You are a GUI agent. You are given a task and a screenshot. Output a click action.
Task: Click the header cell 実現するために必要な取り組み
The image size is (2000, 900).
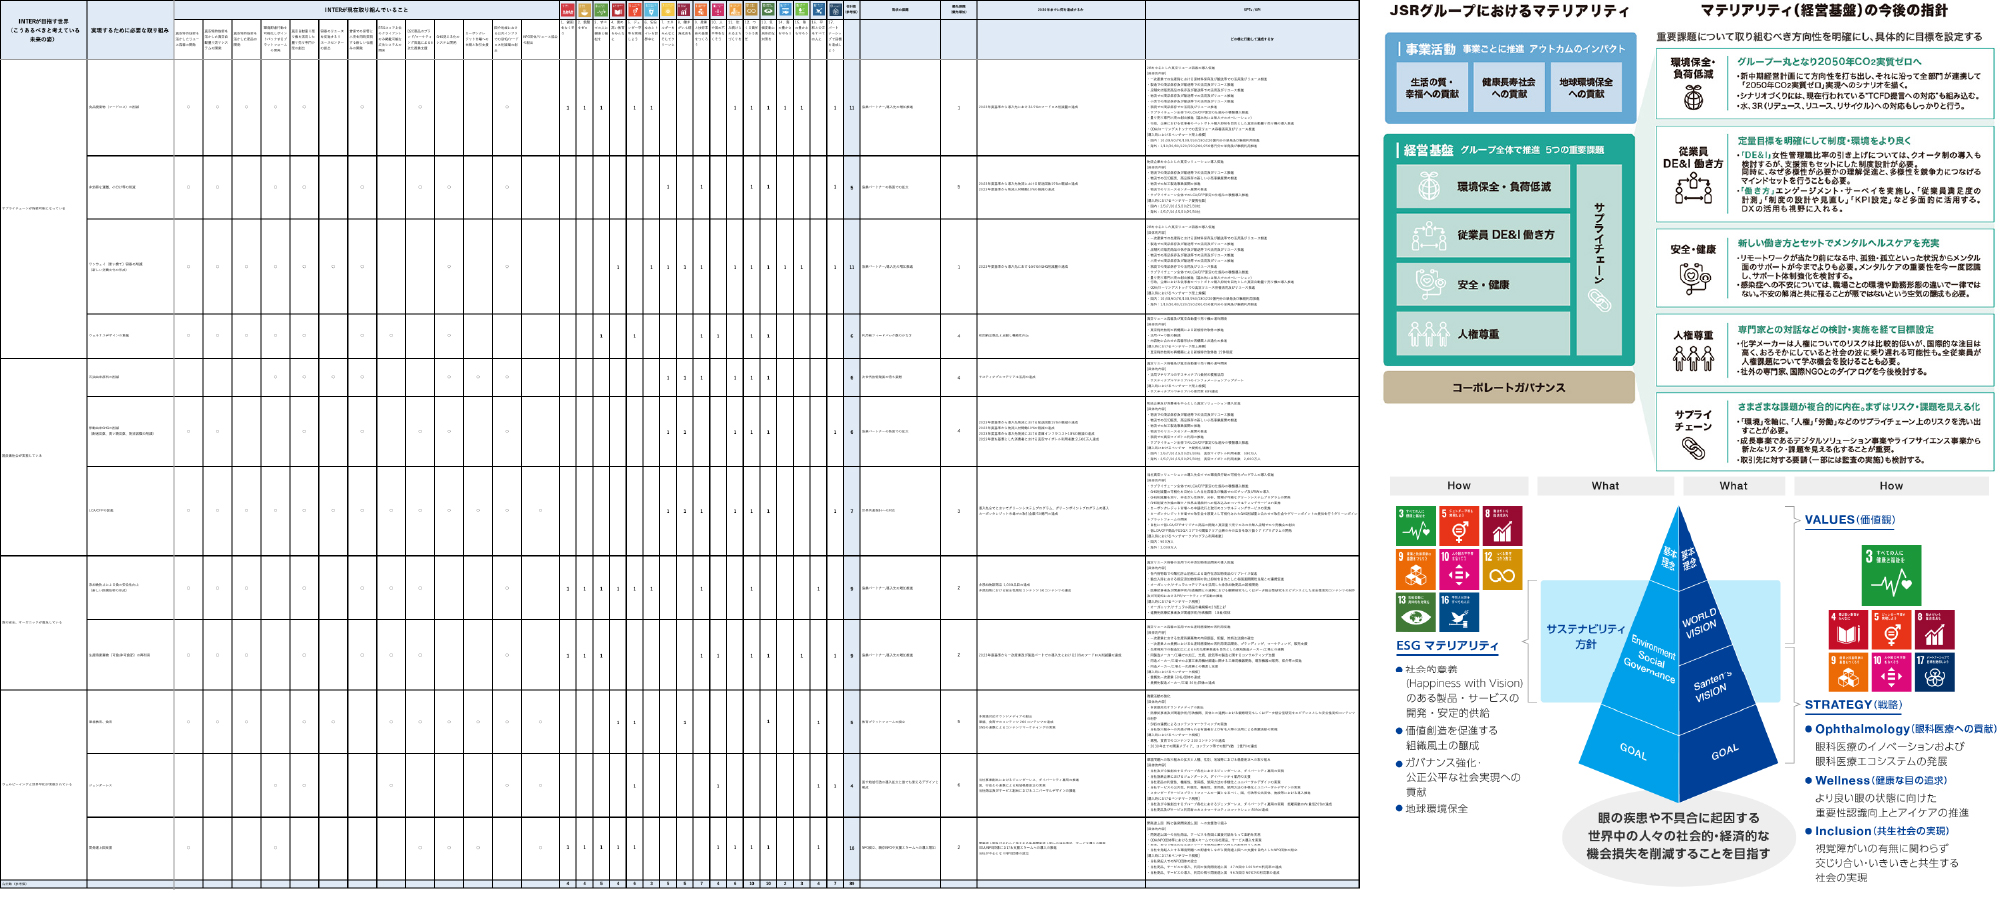[x=130, y=30]
